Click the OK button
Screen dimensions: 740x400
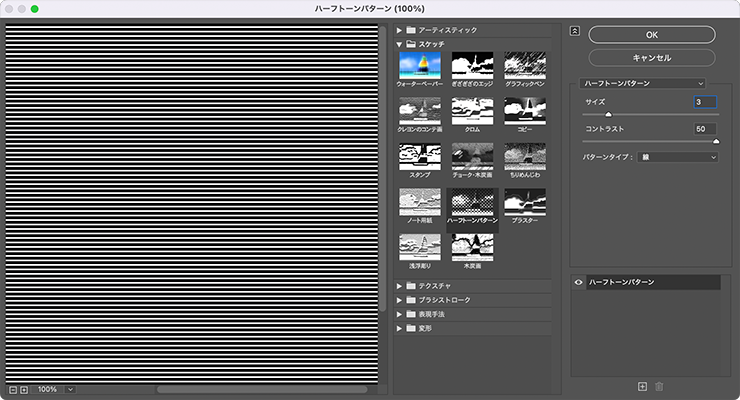(x=651, y=34)
